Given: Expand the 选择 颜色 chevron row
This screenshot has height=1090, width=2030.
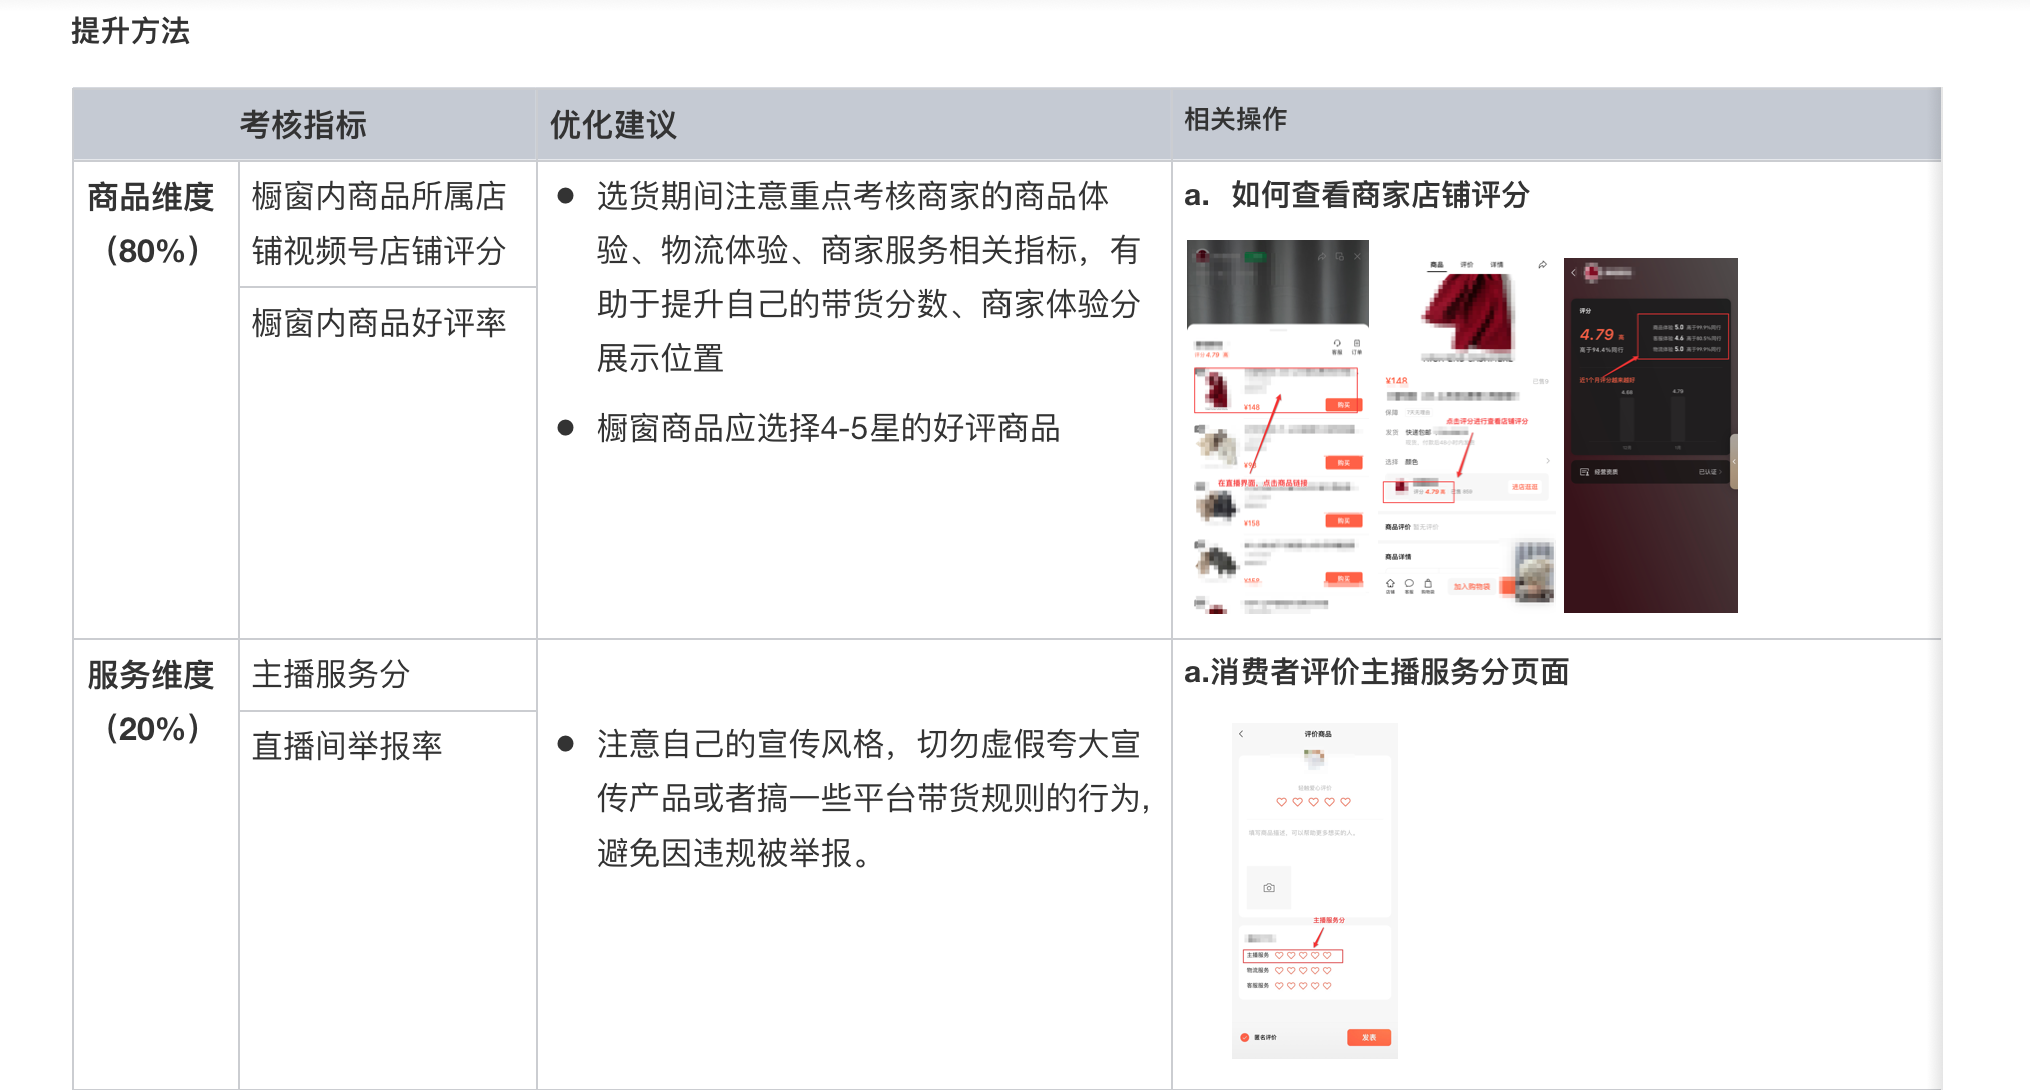Looking at the screenshot, I should (x=1547, y=461).
